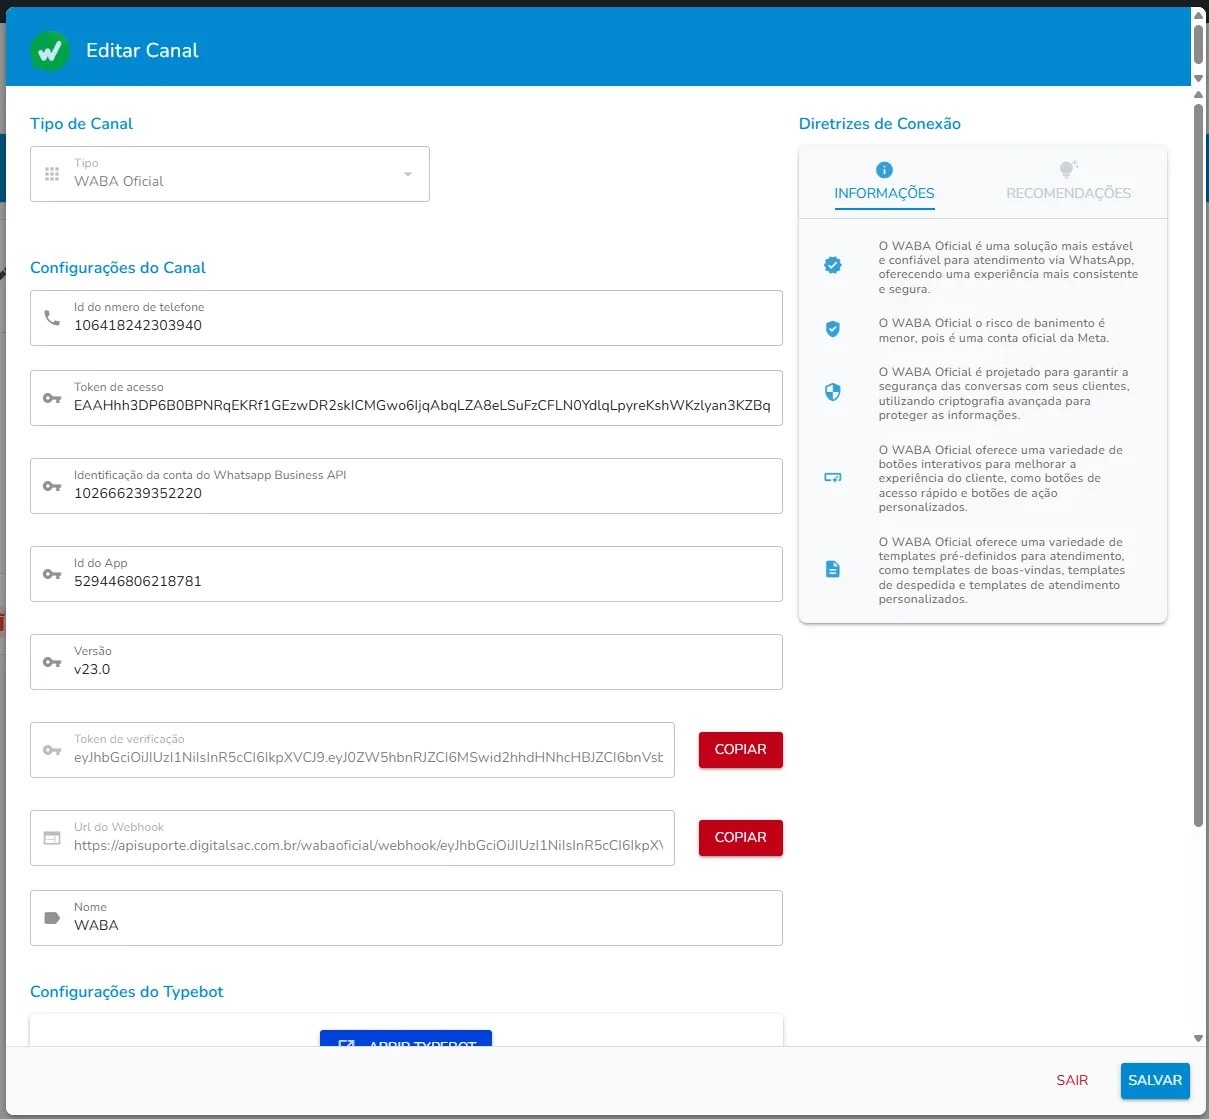Image resolution: width=1209 pixels, height=1119 pixels.
Task: Open the Tipo WABA Oficial dropdown
Action: 230,174
